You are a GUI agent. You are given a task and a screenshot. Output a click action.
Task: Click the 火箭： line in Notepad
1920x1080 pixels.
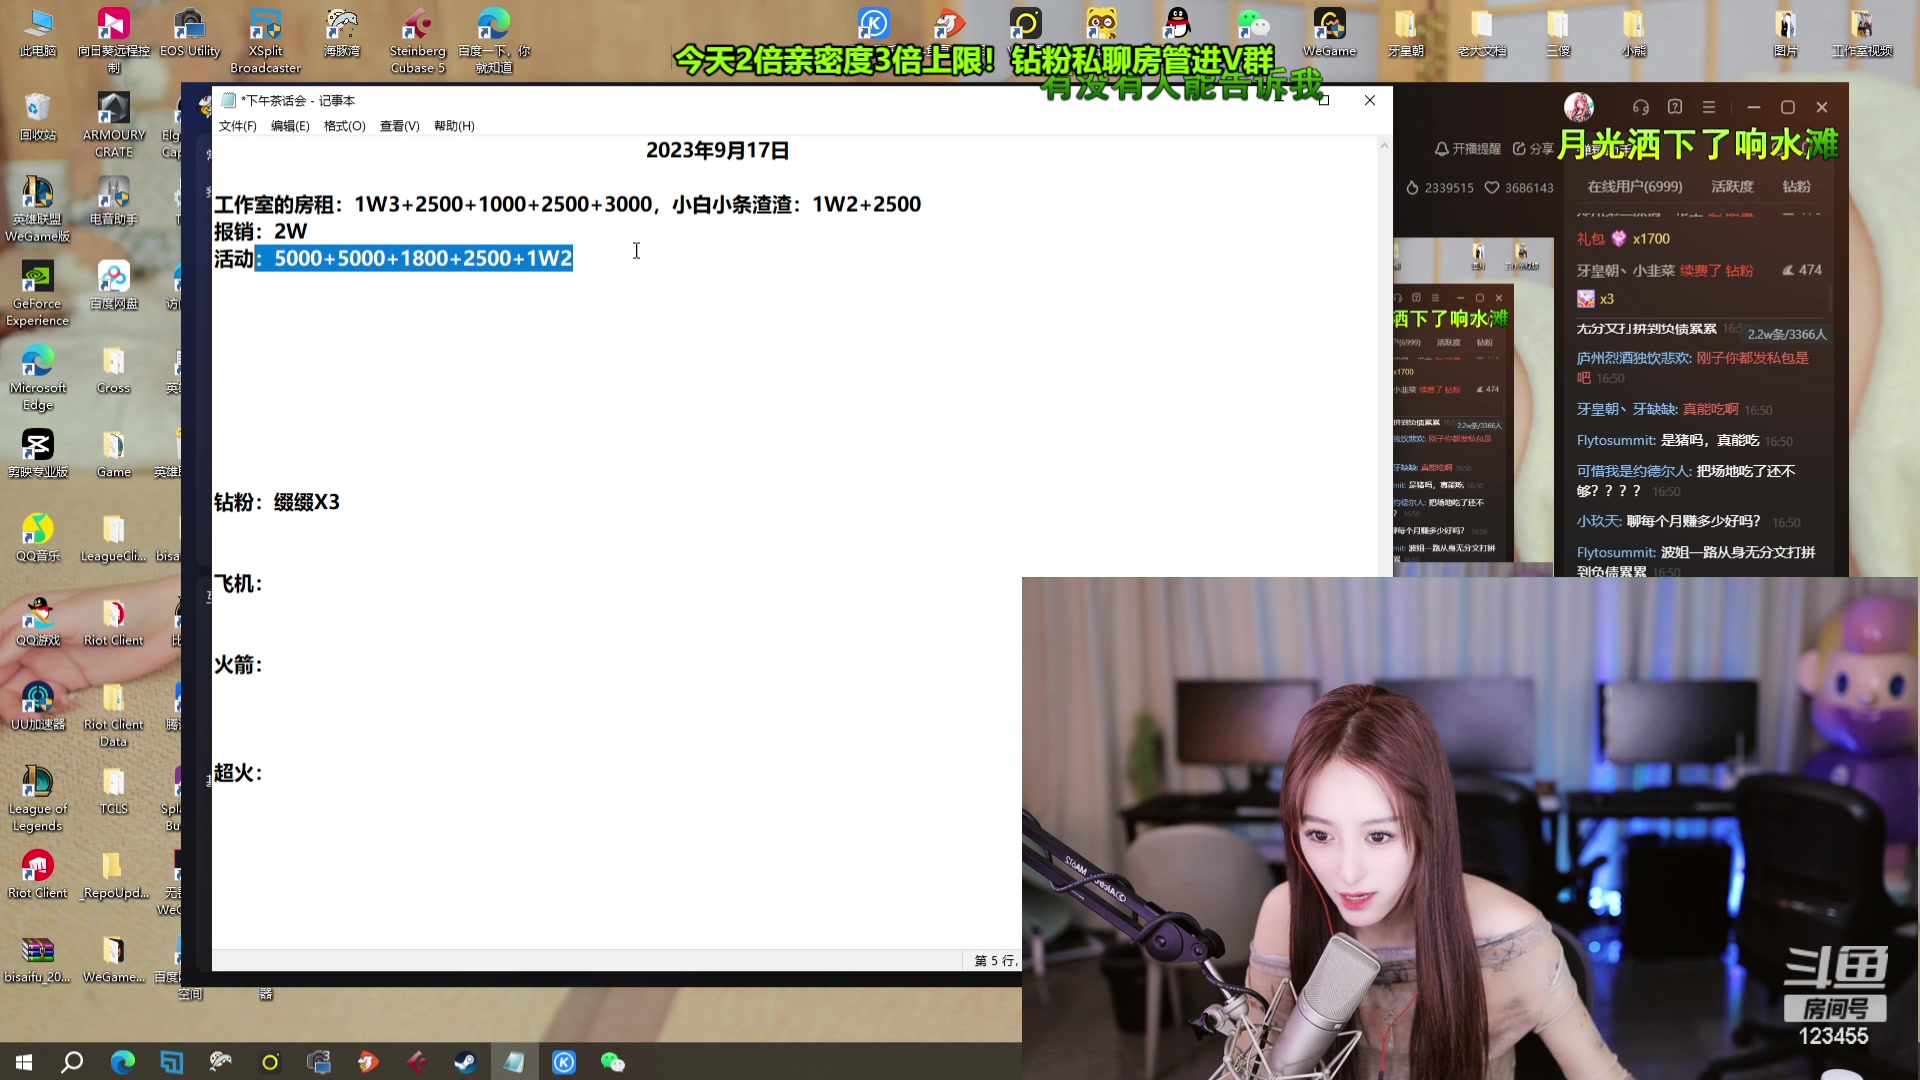click(x=238, y=665)
